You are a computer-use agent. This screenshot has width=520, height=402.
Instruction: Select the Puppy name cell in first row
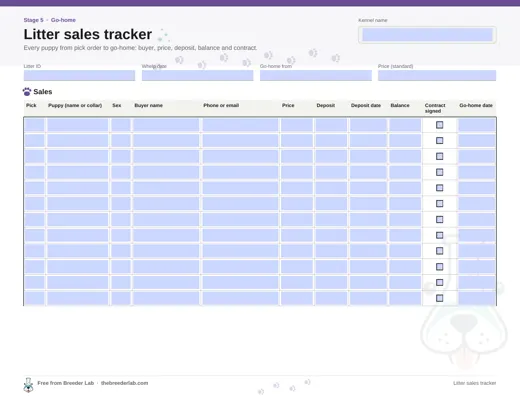click(78, 125)
